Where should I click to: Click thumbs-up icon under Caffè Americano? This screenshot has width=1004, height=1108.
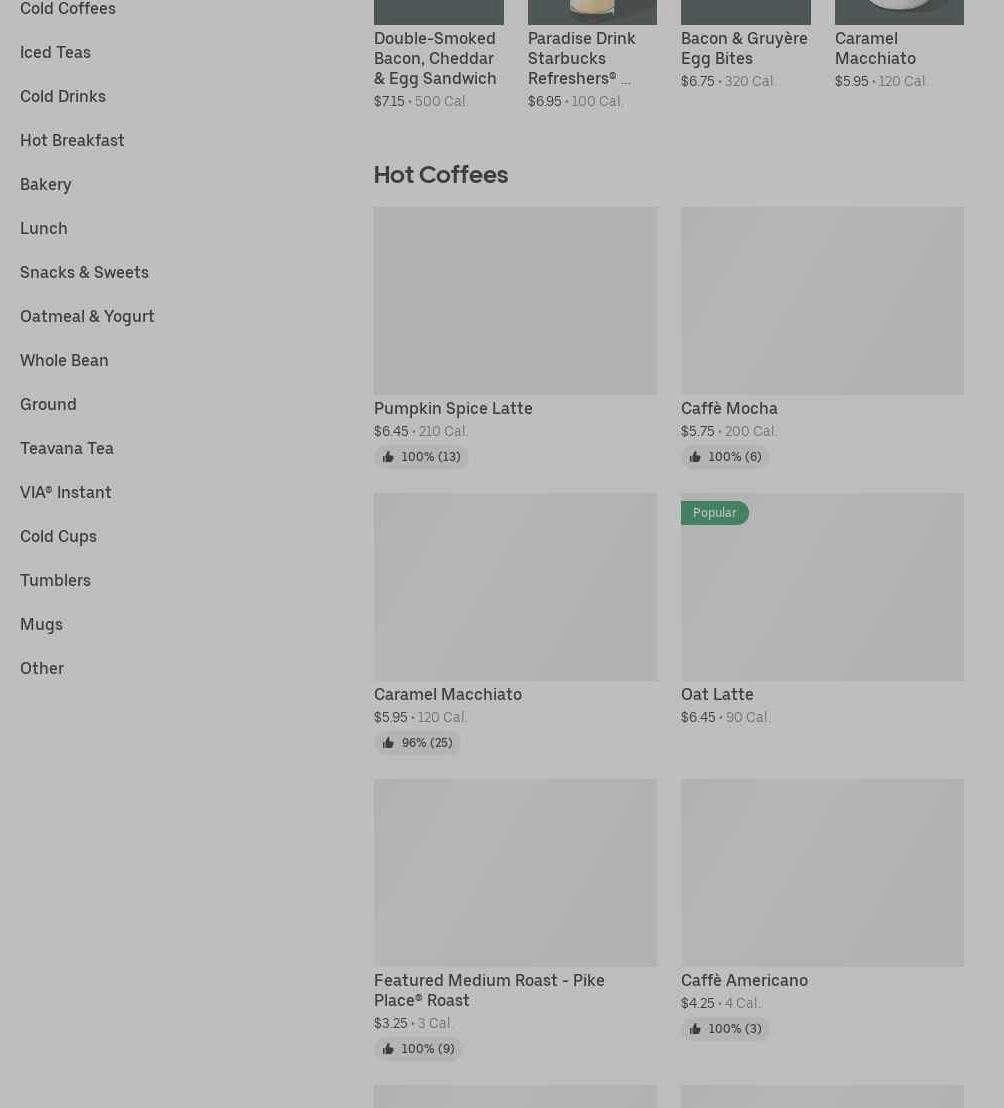pos(695,1029)
